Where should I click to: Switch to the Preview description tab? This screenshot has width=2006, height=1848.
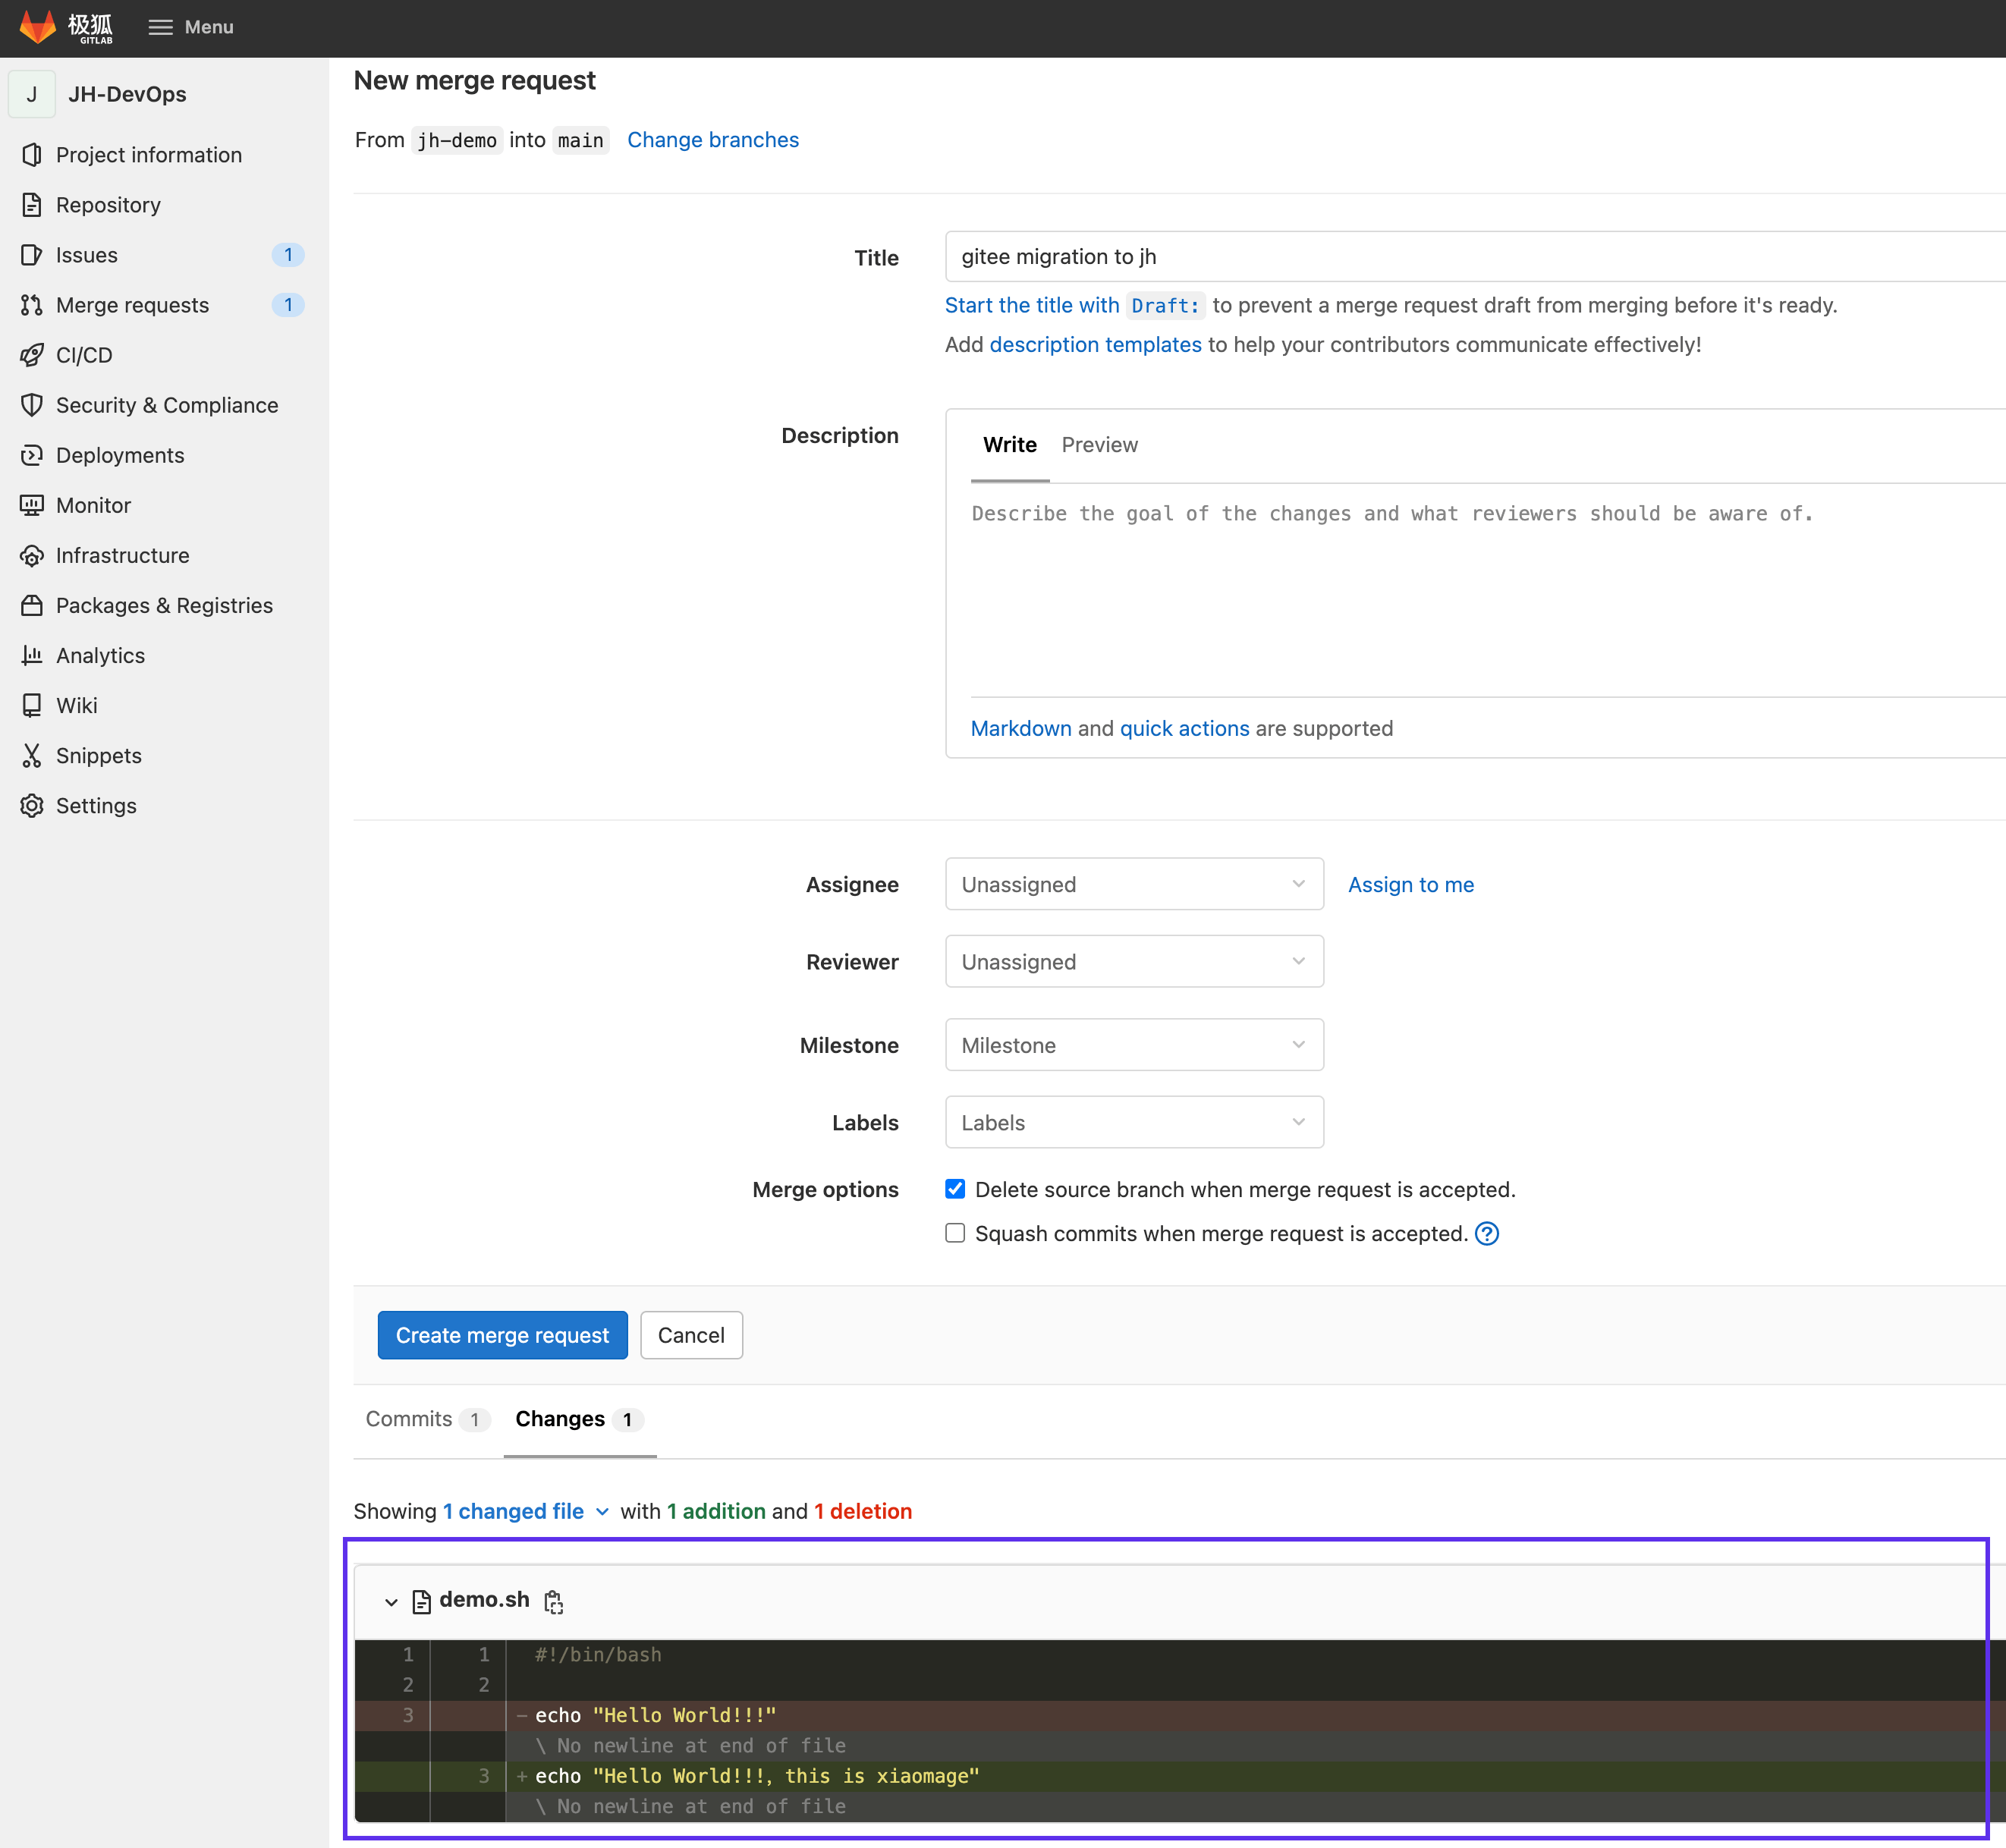[1099, 445]
